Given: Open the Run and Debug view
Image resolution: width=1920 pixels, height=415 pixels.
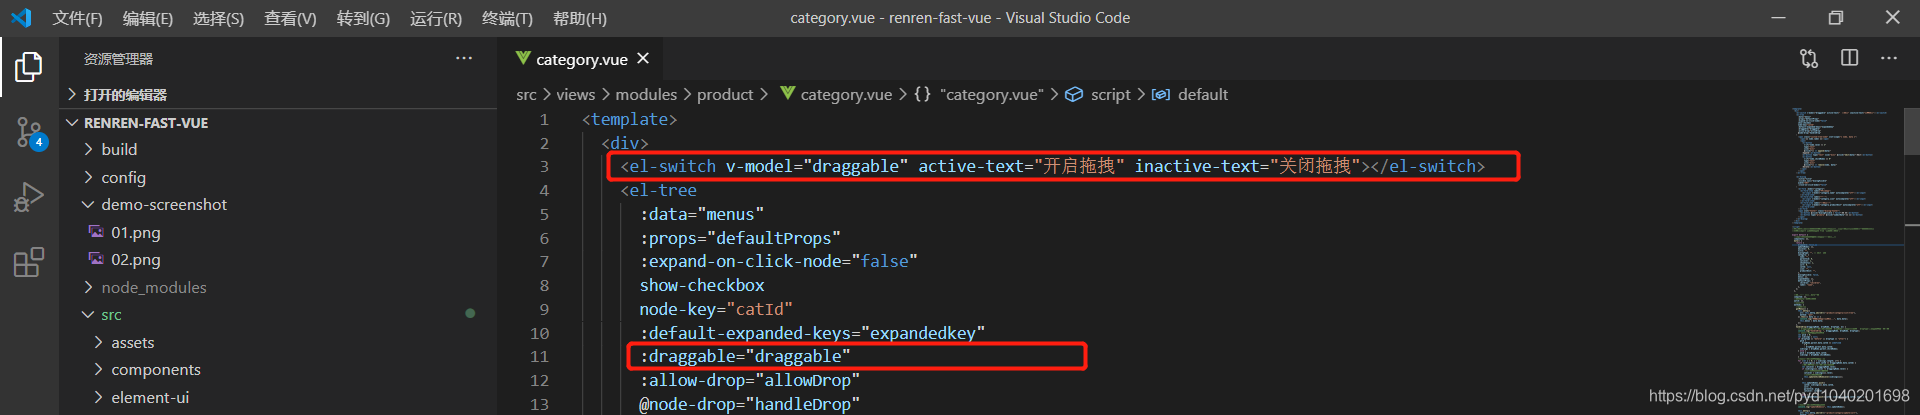Looking at the screenshot, I should click(29, 197).
